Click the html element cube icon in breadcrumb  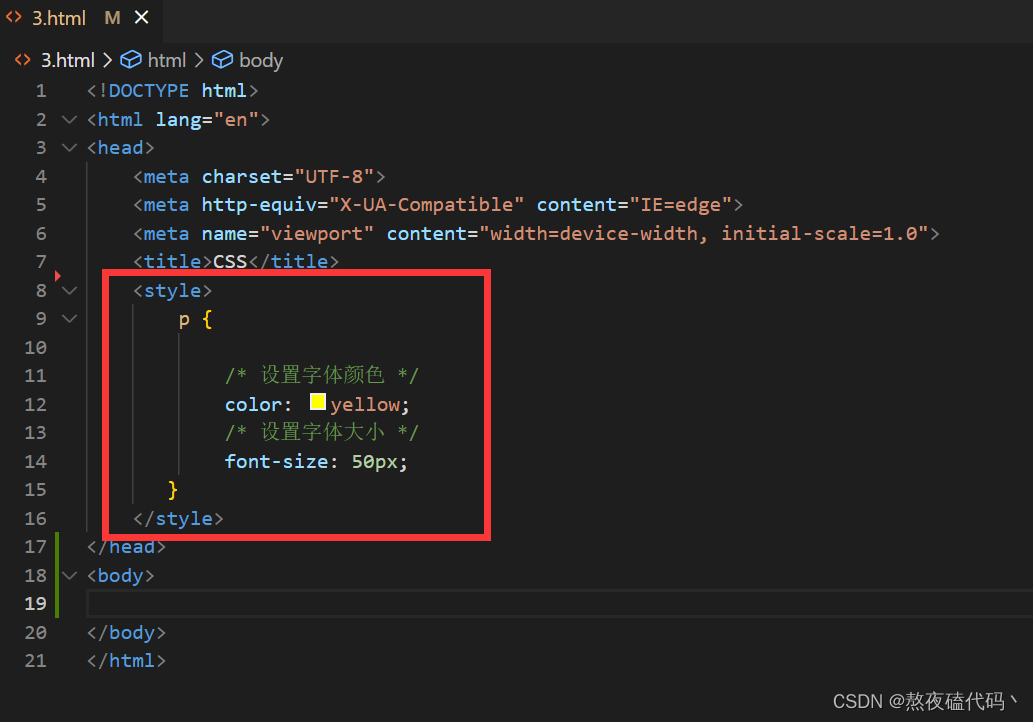tap(131, 60)
